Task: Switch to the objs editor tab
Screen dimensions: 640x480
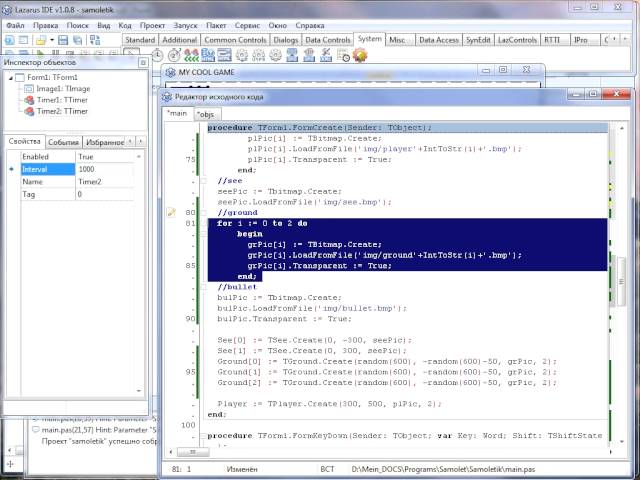Action: [x=208, y=115]
